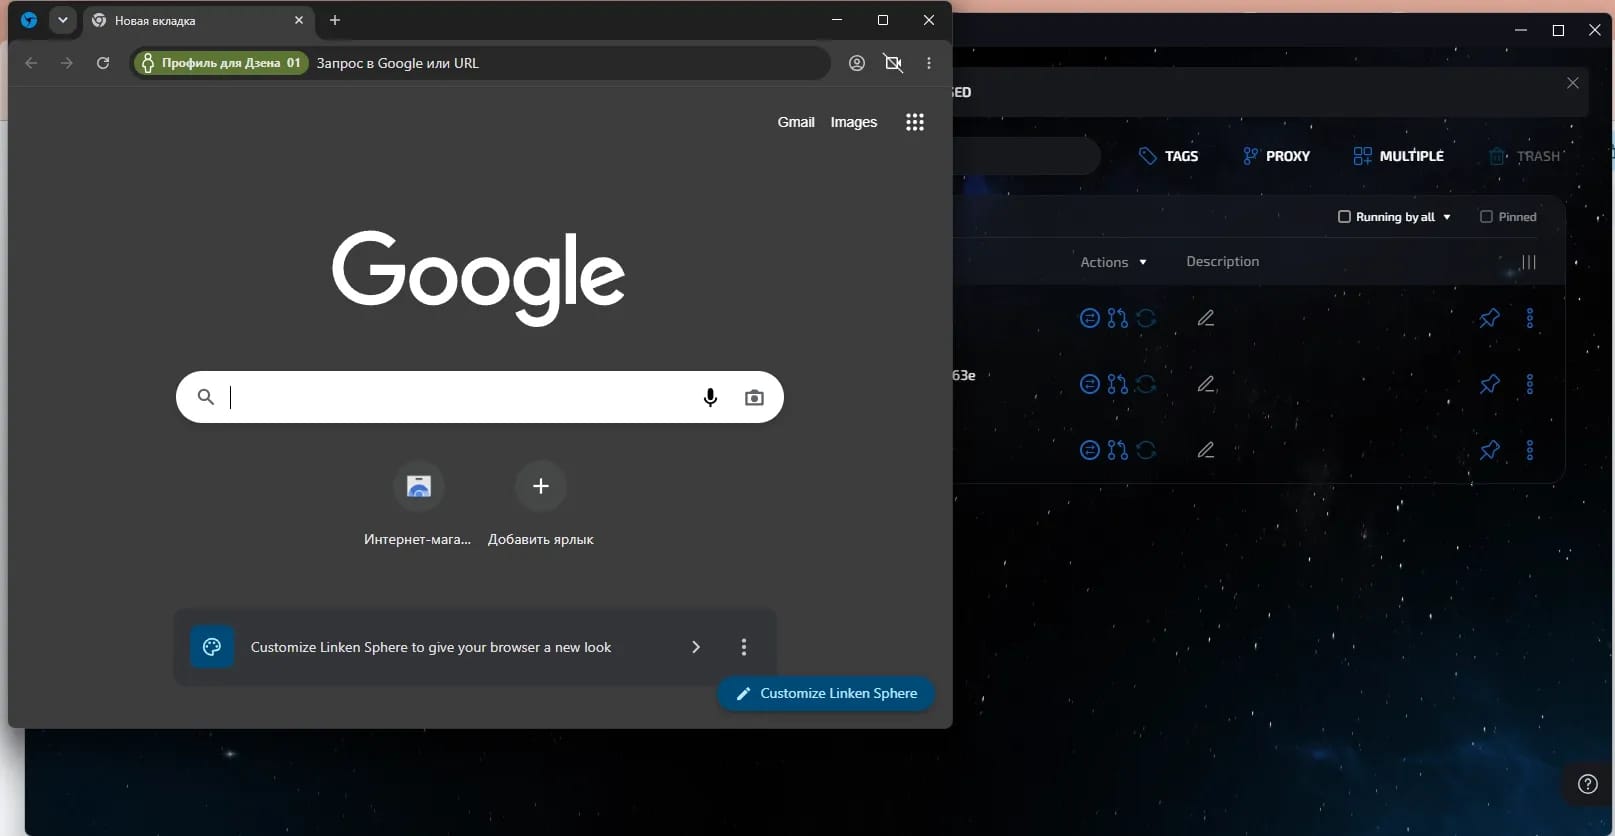Click the refresh icon in the top session row

(x=1146, y=318)
